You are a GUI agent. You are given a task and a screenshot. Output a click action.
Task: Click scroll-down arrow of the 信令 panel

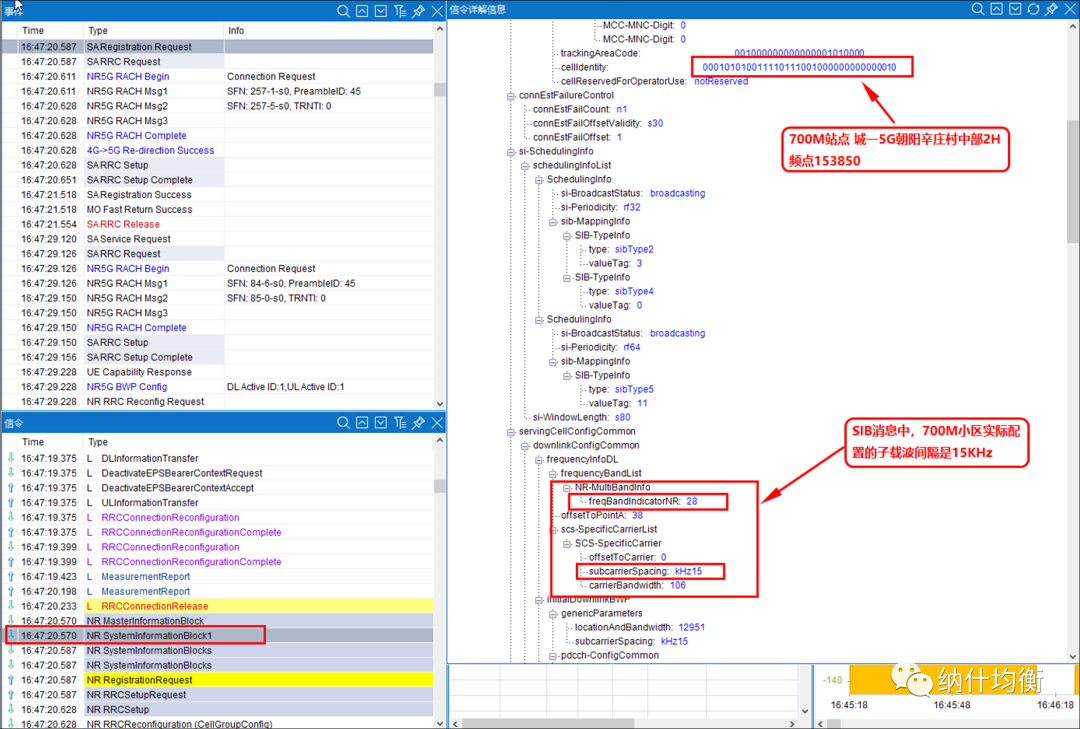(439, 723)
